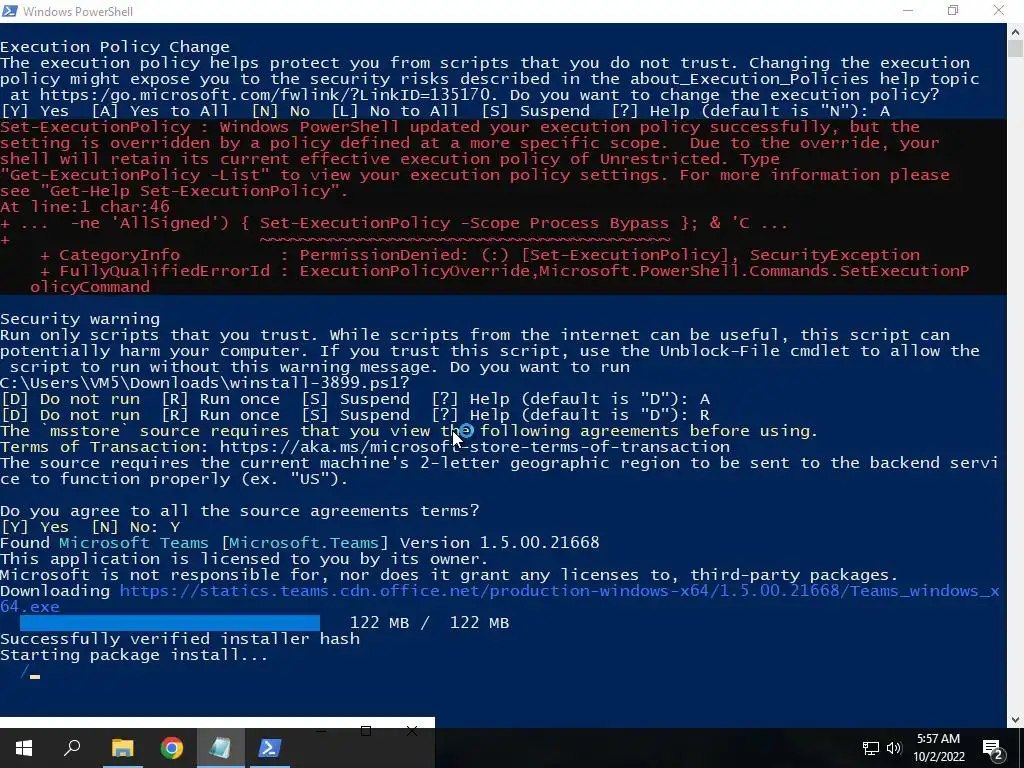Open the notification center icon

pos(993,749)
